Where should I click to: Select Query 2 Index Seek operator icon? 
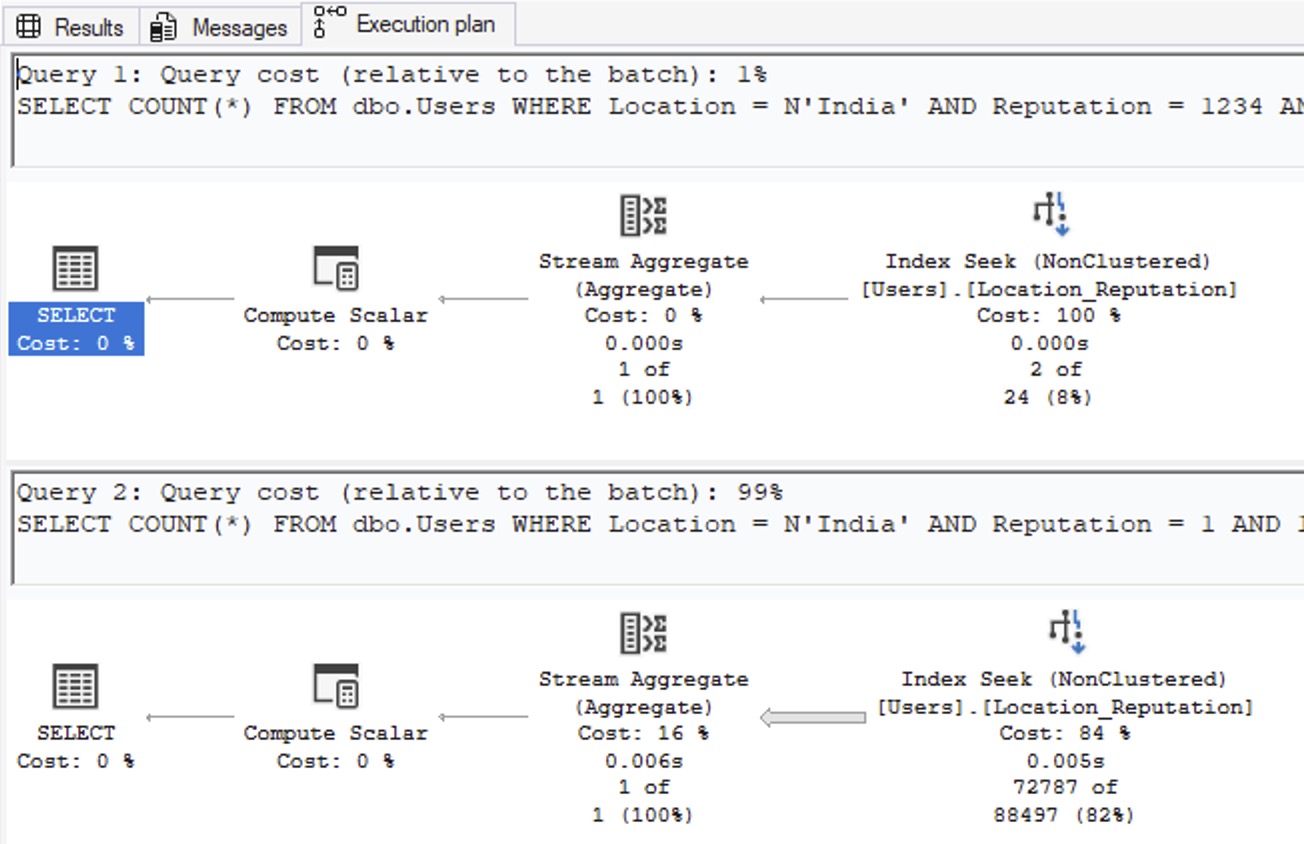(1065, 631)
